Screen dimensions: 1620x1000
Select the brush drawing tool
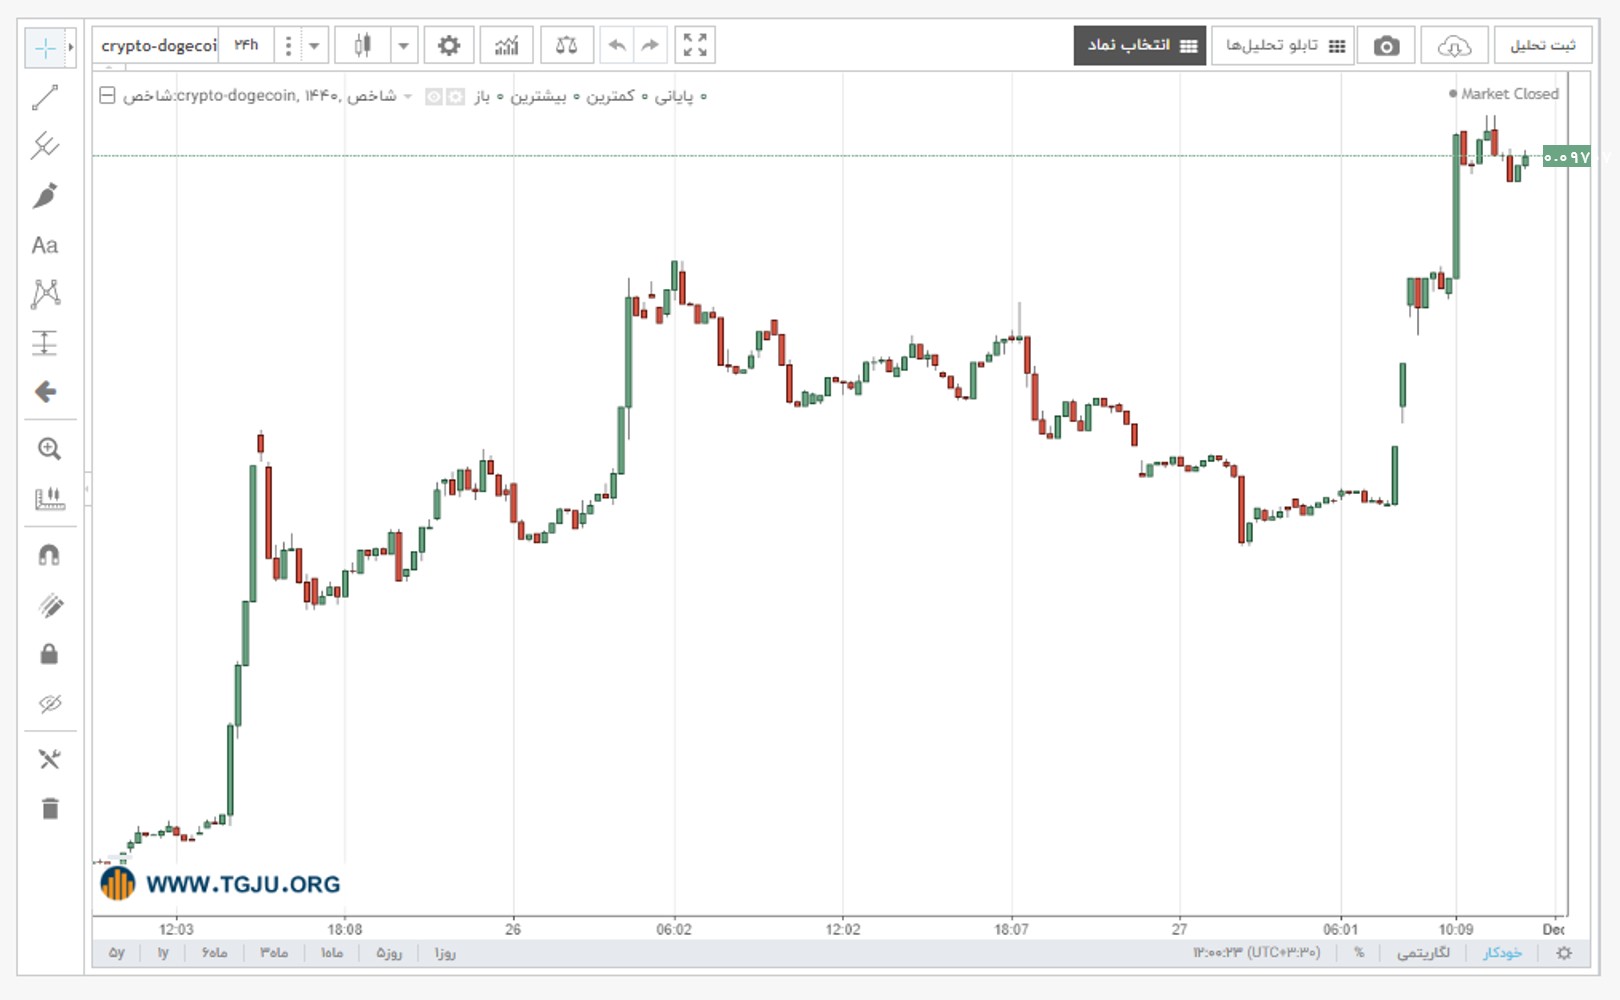45,196
